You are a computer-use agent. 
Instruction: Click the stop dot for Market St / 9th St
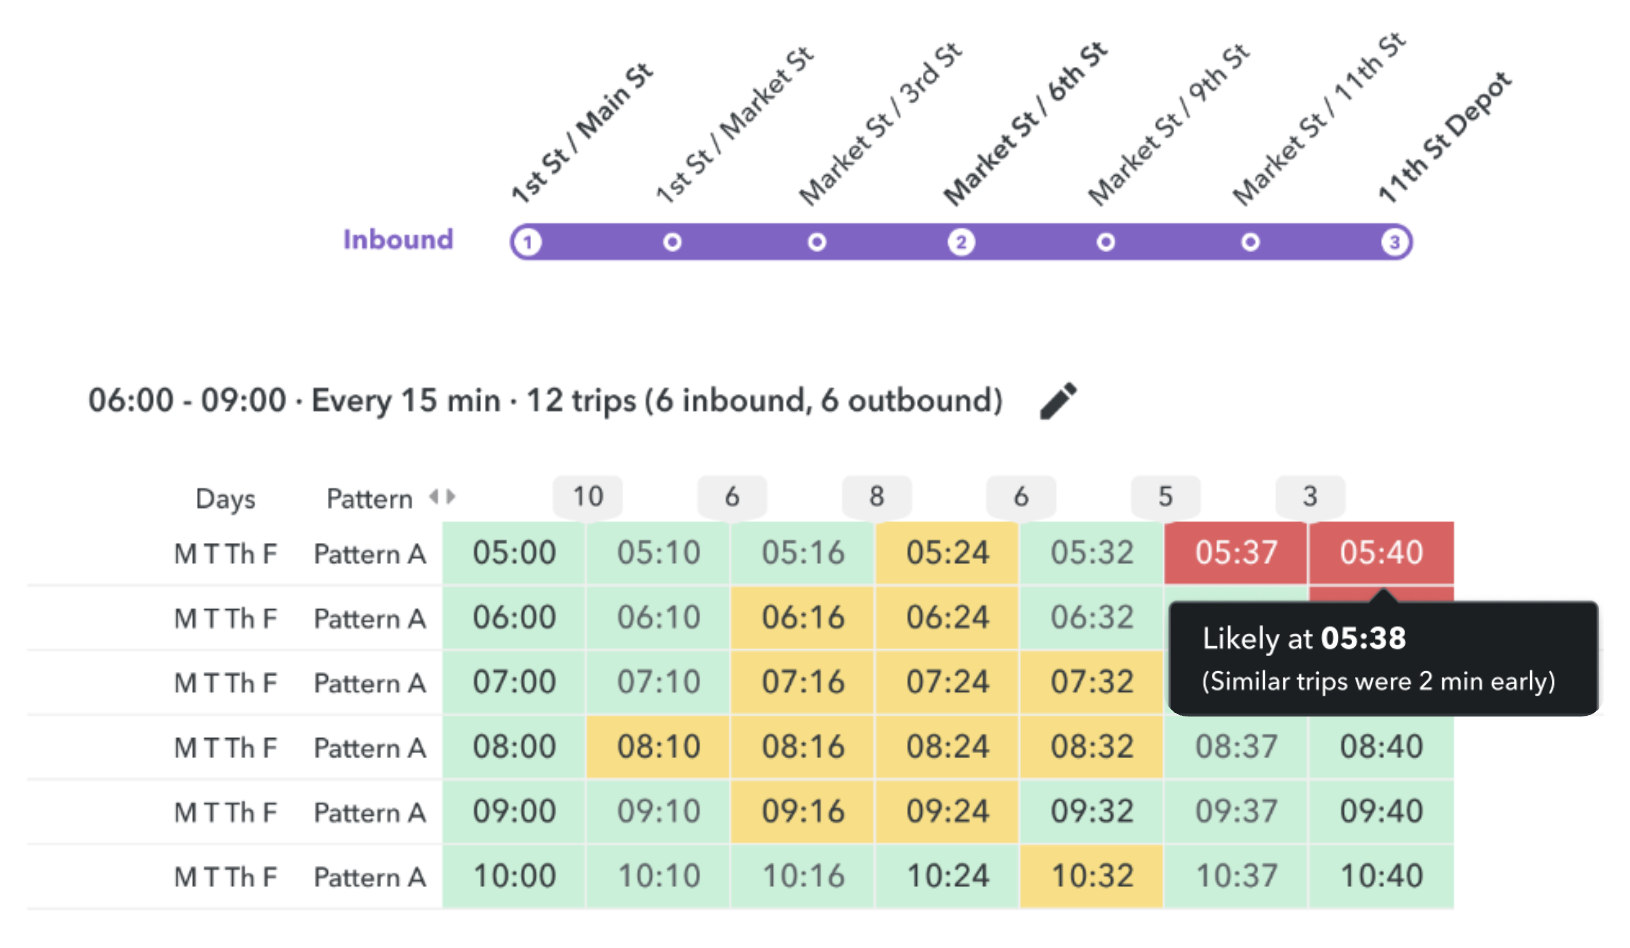(1105, 241)
